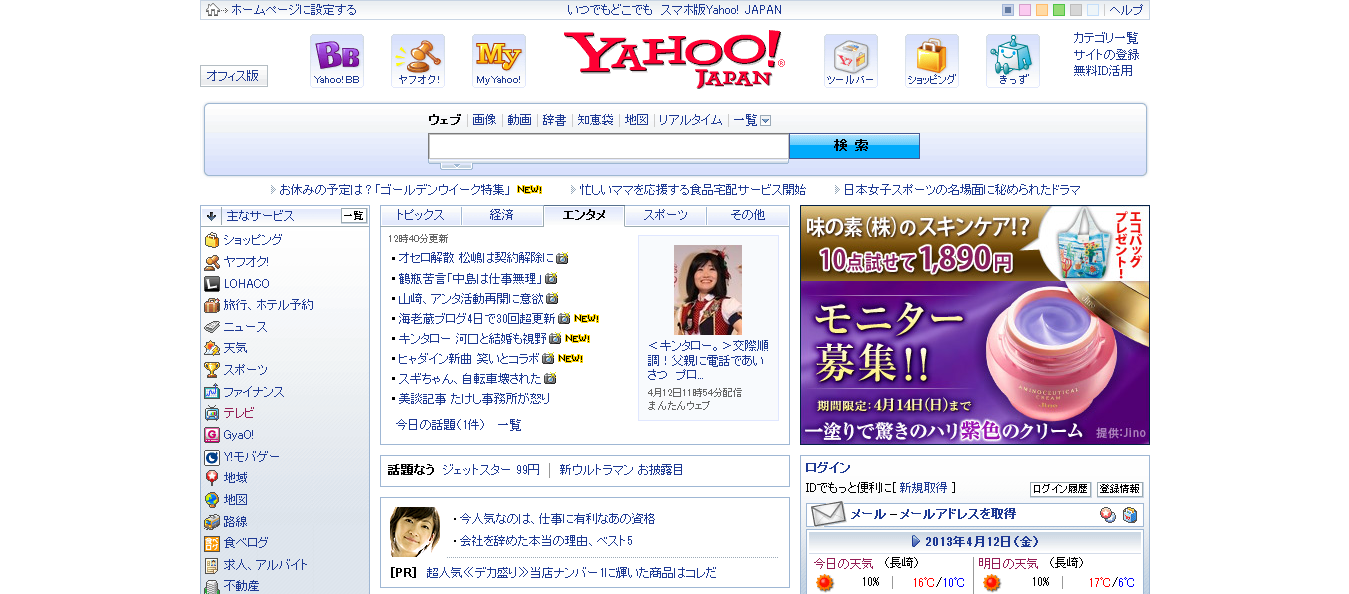Image resolution: width=1349 pixels, height=594 pixels.
Task: Open the Yahoo! BB icon
Action: pyautogui.click(x=337, y=61)
